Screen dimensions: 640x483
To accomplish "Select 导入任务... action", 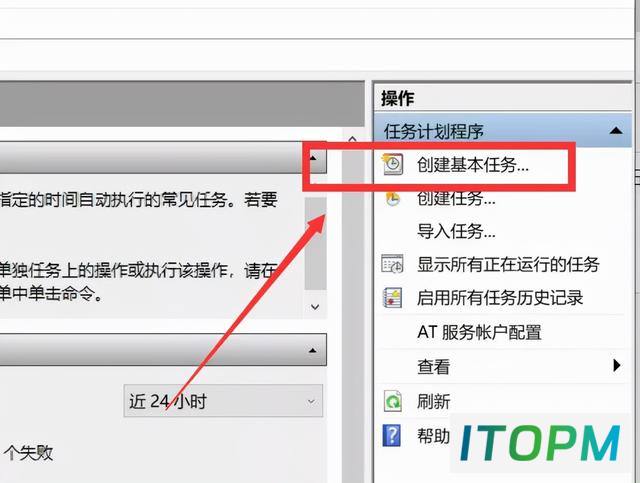I will [456, 231].
